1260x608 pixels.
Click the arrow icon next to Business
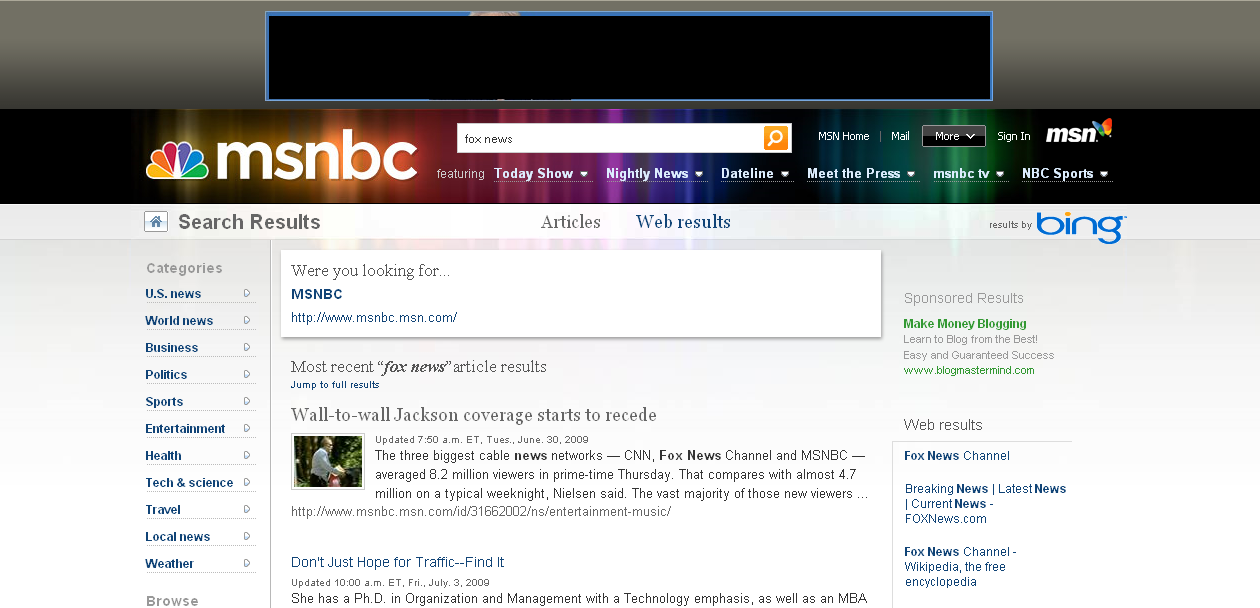pyautogui.click(x=247, y=347)
